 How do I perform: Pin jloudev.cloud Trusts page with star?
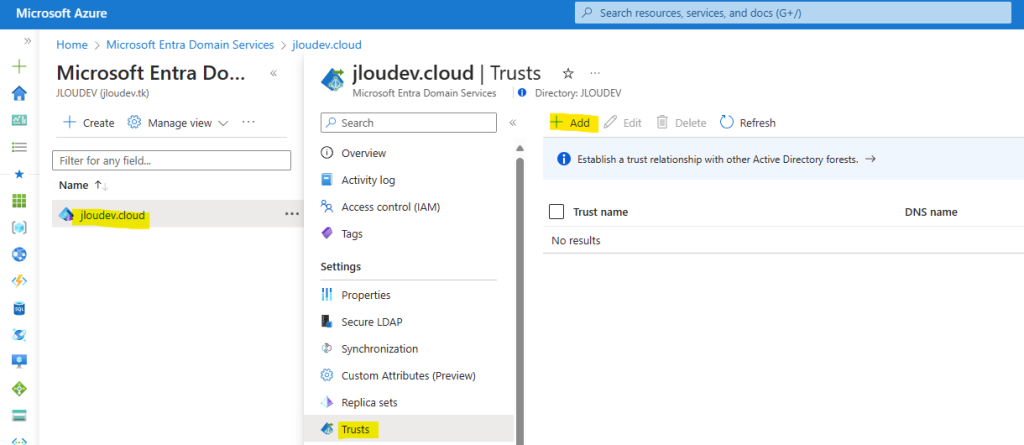click(568, 73)
